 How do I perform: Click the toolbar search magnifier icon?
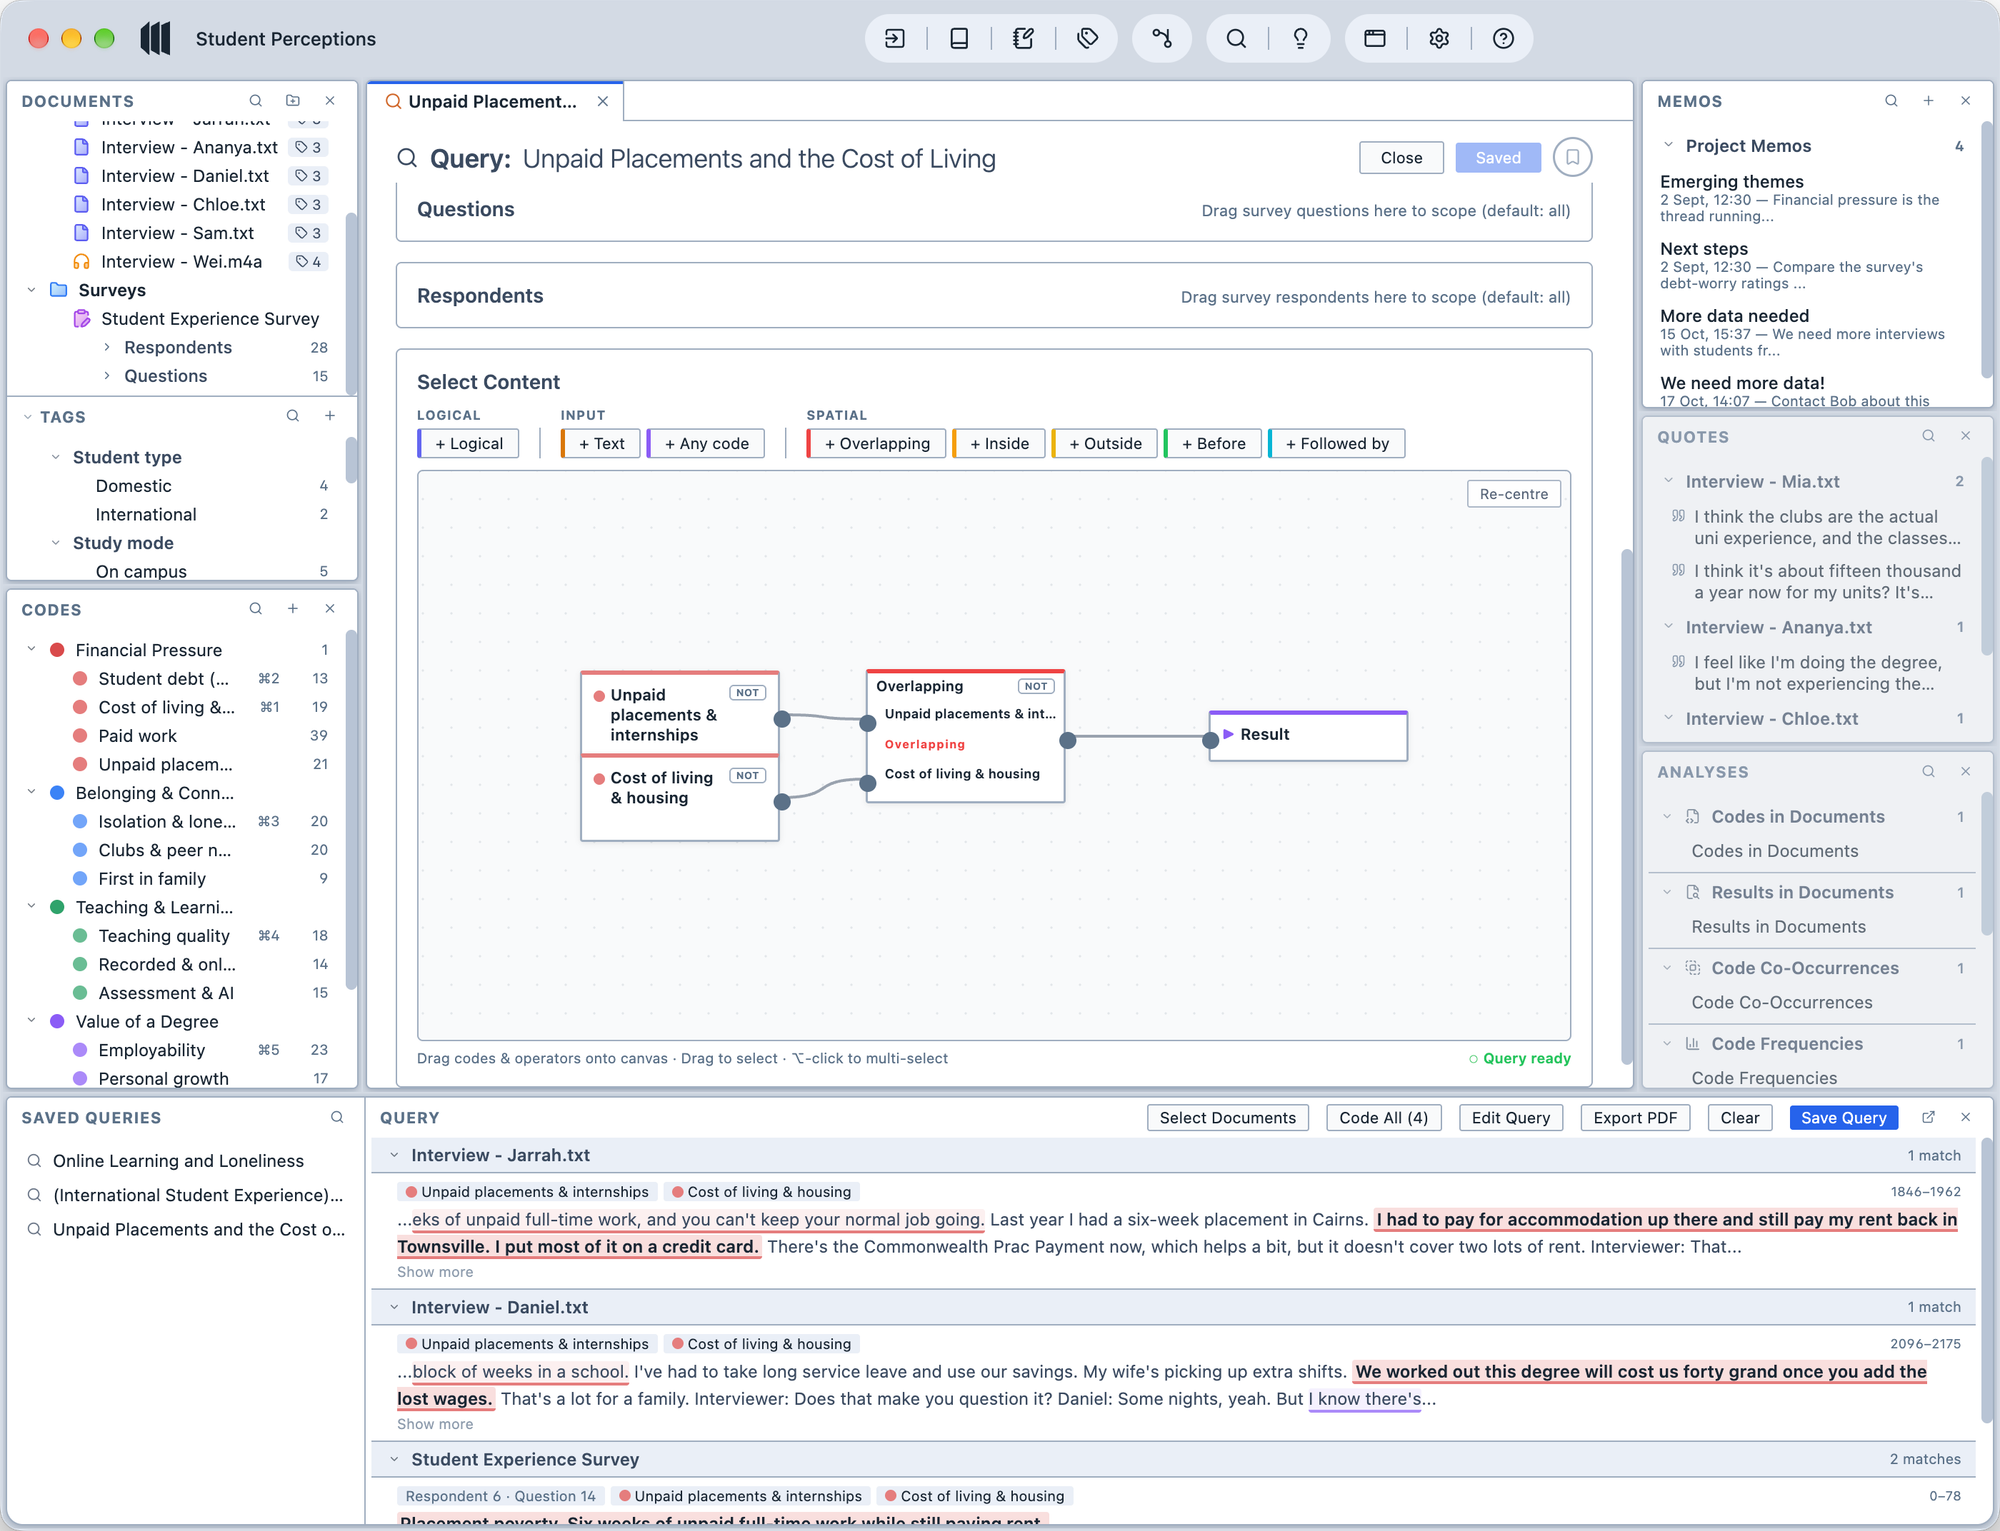point(1237,39)
